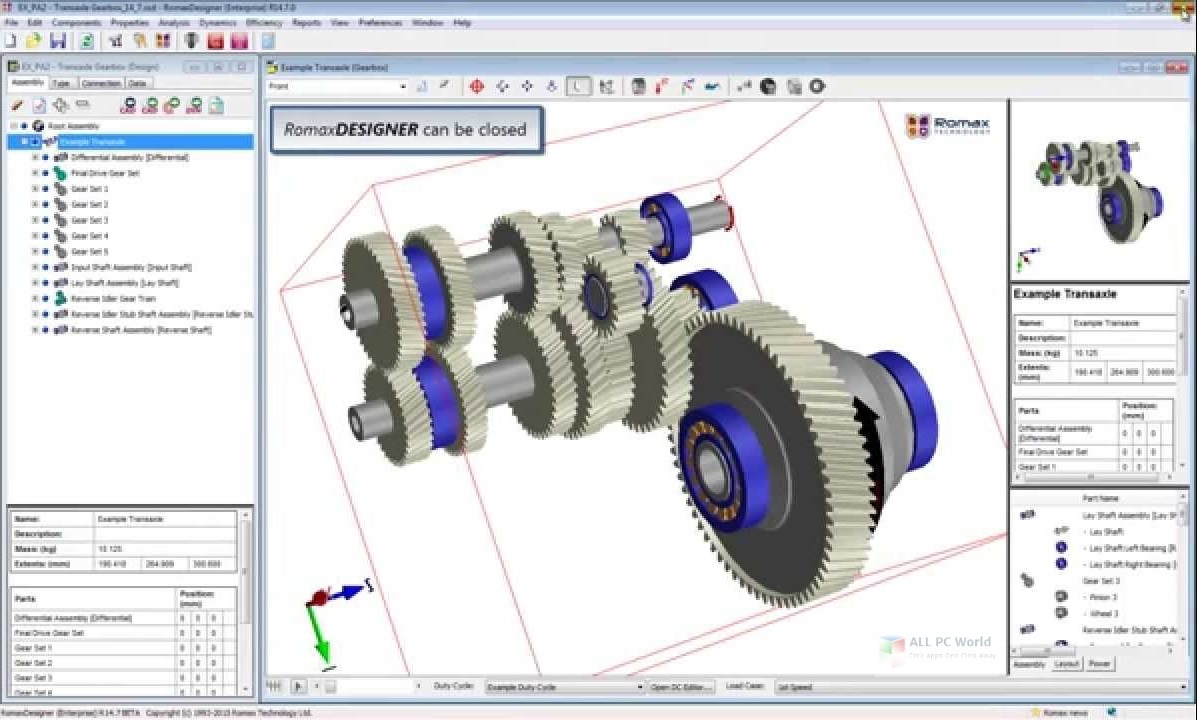This screenshot has width=1197, height=720.
Task: Expand the Gear Set 1 tree node
Action: (34, 189)
